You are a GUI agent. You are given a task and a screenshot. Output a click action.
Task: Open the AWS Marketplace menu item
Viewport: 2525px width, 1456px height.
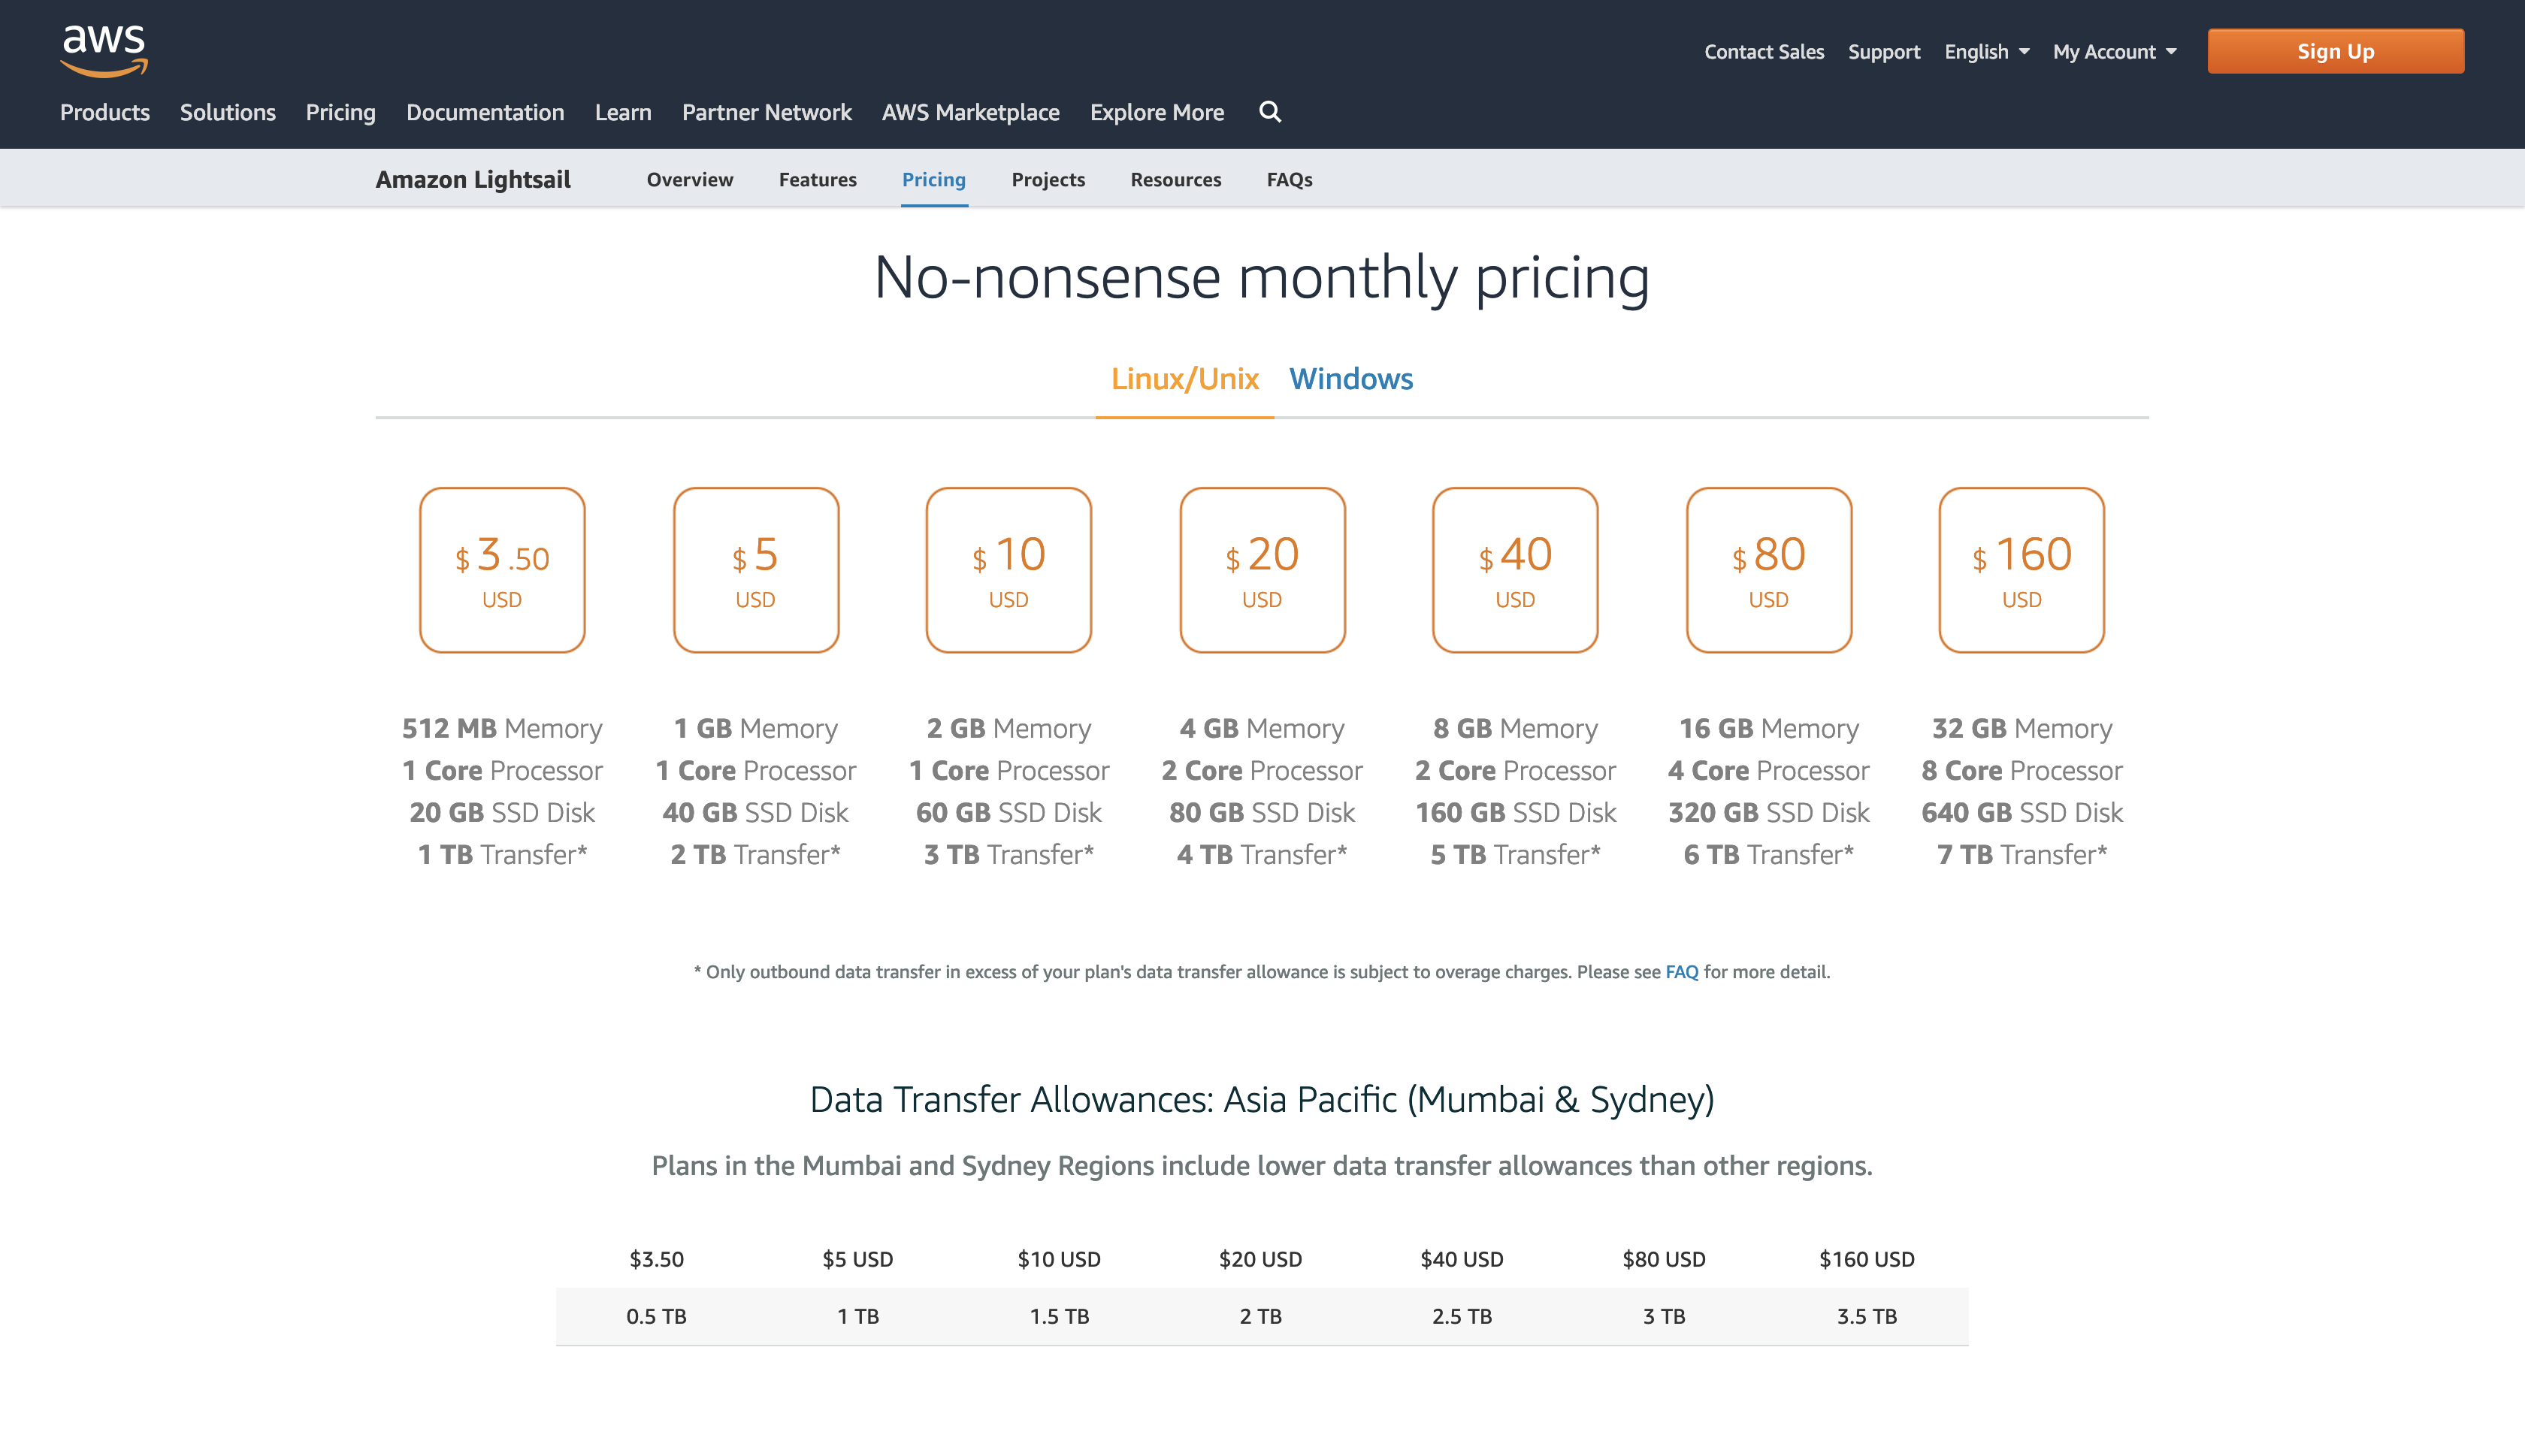click(970, 112)
